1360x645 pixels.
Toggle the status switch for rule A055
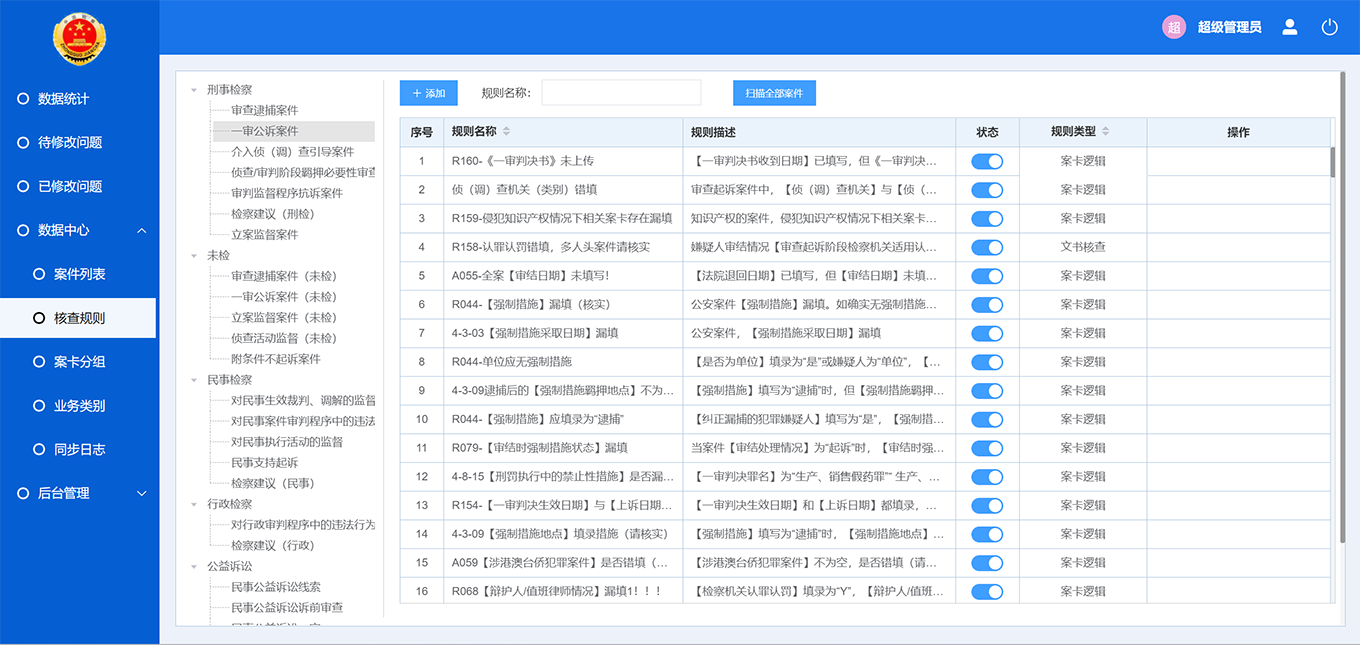(x=988, y=276)
